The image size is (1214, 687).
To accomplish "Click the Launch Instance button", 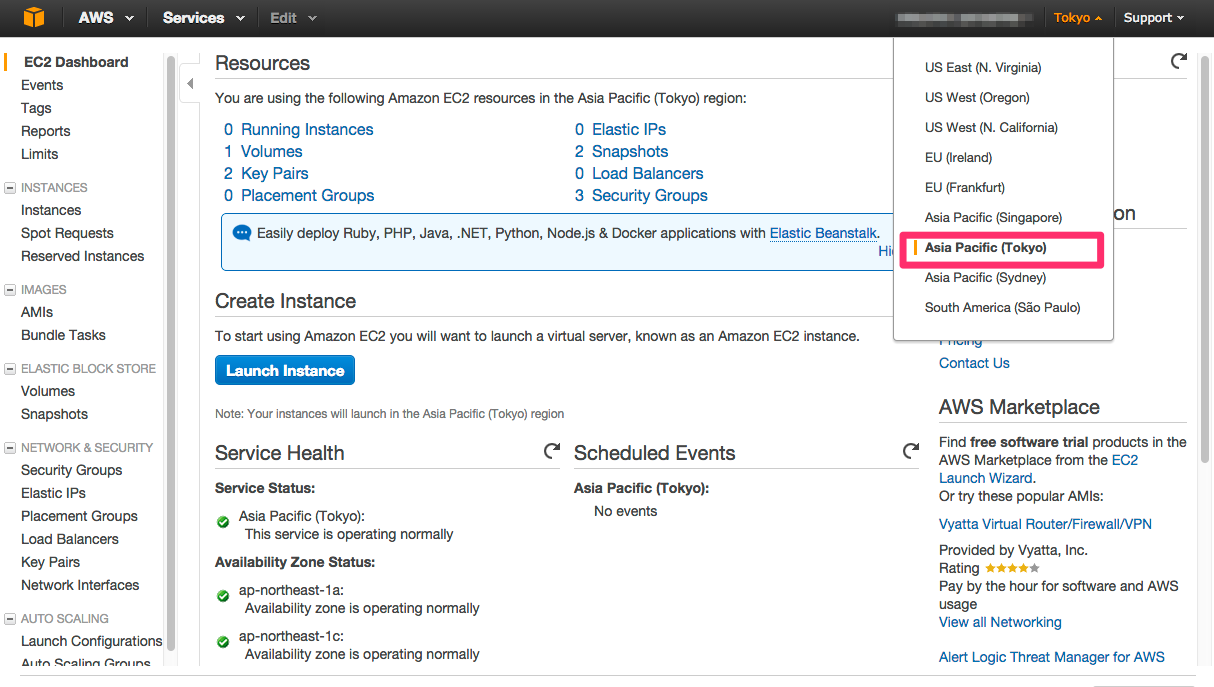I will click(x=285, y=370).
